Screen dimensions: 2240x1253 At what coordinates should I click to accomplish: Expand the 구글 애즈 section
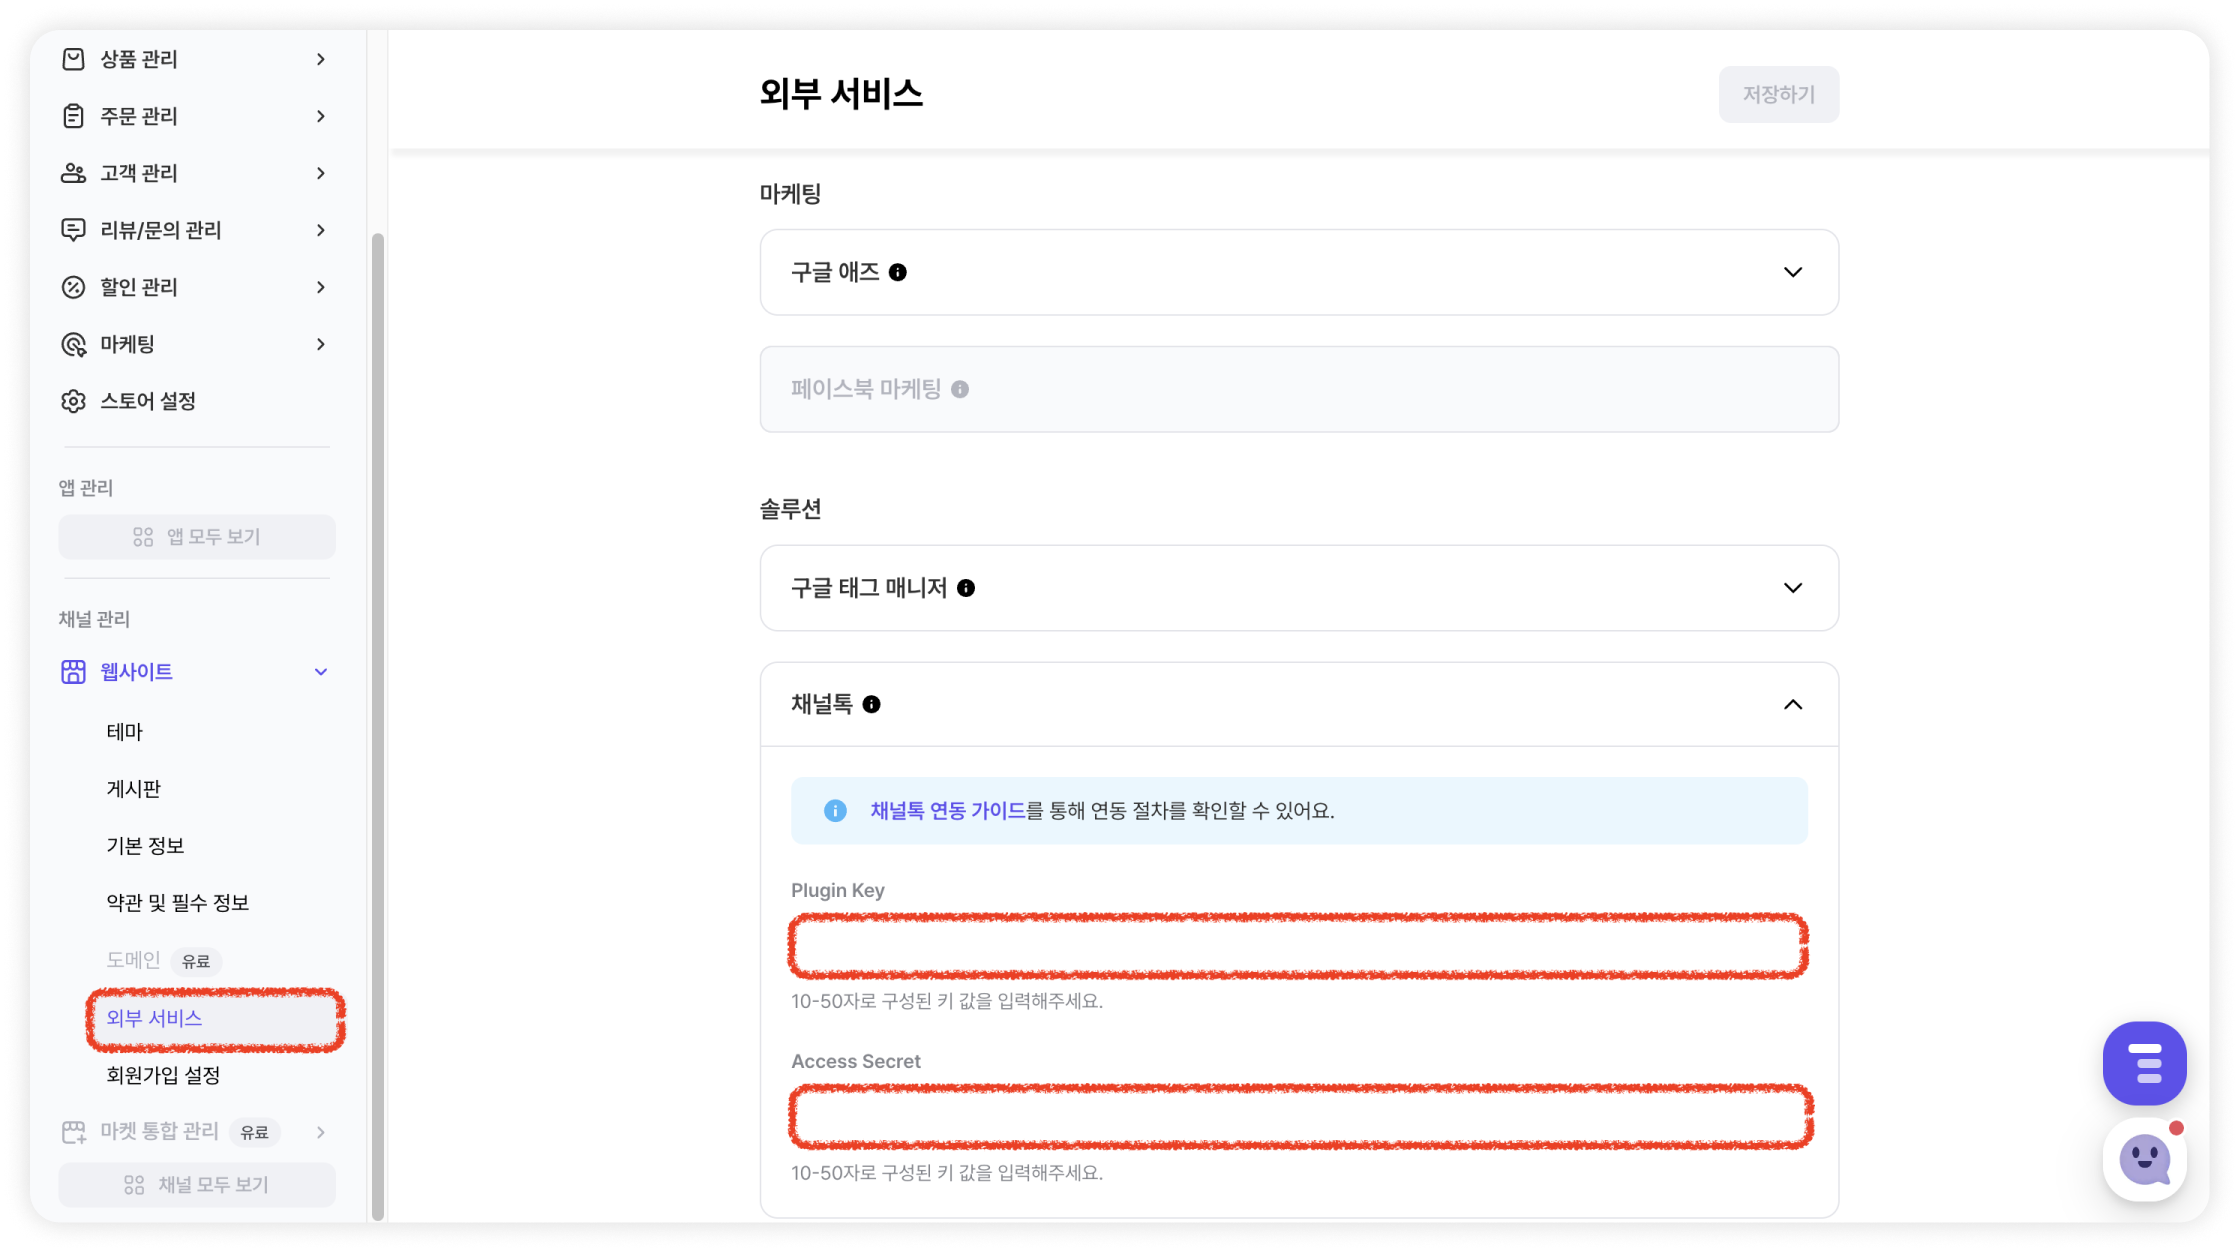tap(1792, 272)
